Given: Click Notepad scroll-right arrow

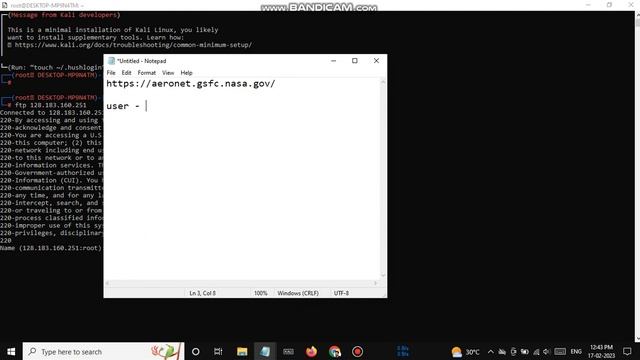Looking at the screenshot, I should click(x=376, y=283).
